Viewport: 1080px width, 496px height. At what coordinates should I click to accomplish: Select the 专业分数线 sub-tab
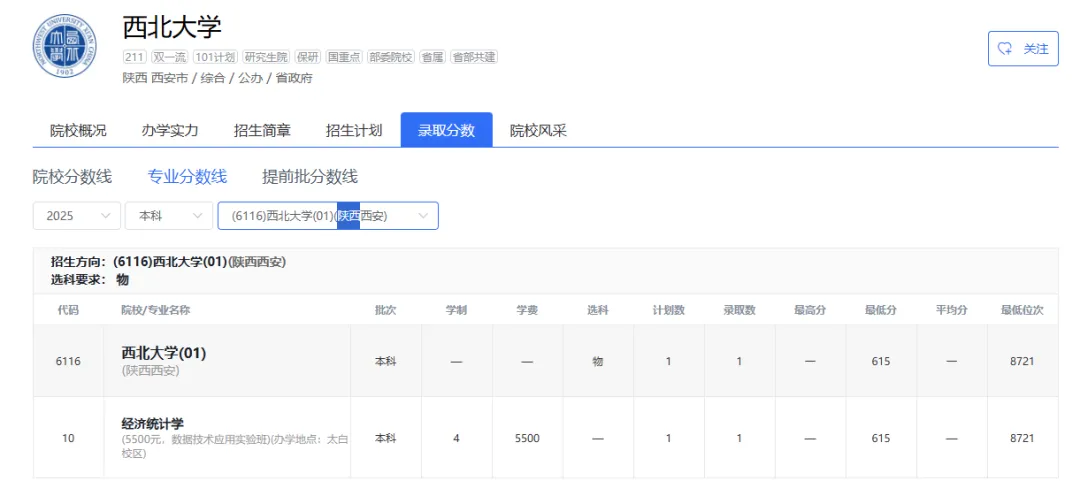click(187, 177)
